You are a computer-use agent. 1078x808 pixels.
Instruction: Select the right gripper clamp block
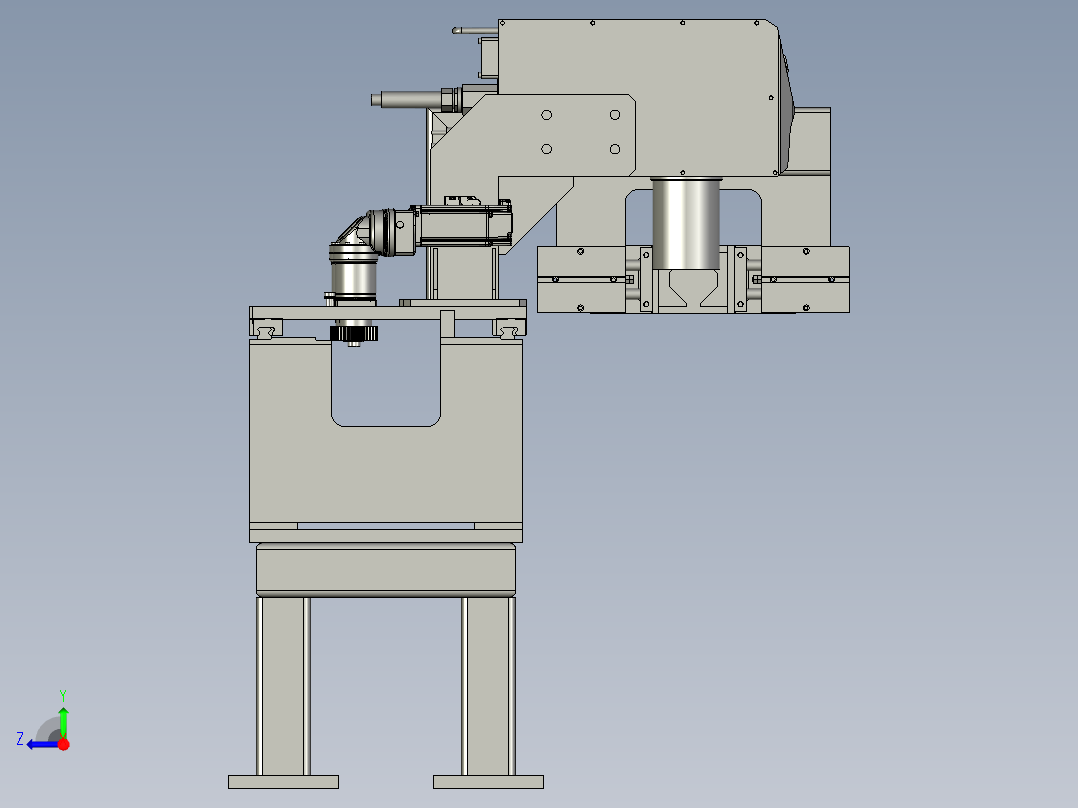tap(805, 279)
